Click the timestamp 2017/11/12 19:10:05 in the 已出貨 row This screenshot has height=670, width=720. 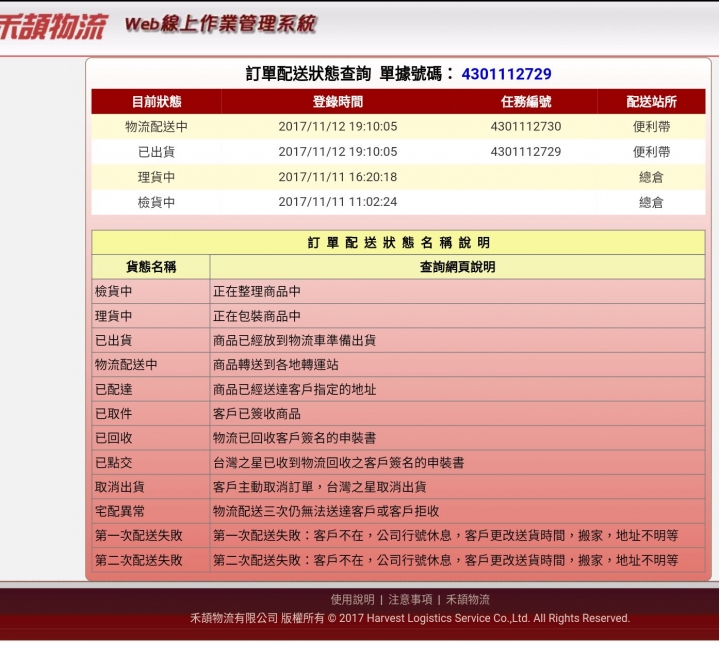point(338,152)
